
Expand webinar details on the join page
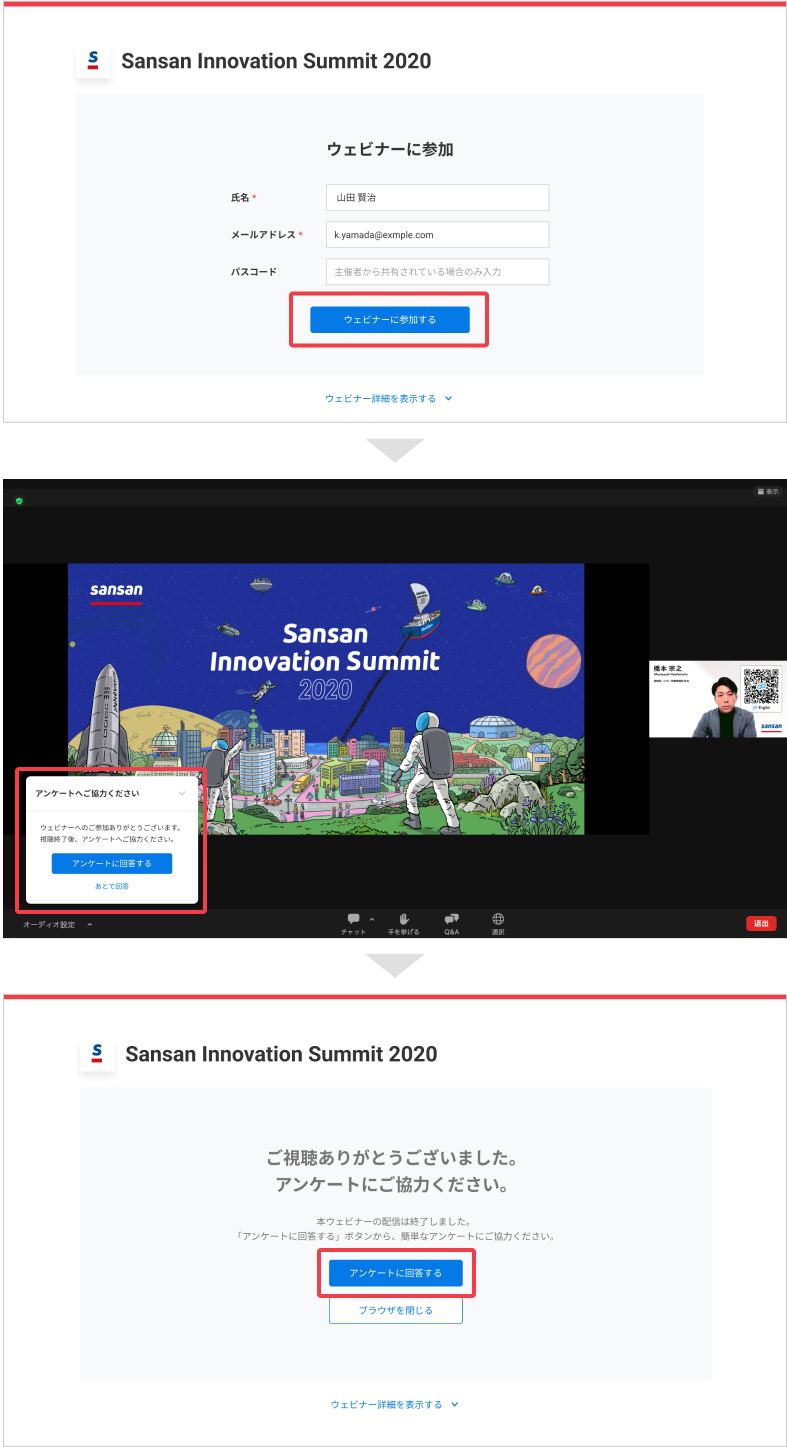pos(389,398)
